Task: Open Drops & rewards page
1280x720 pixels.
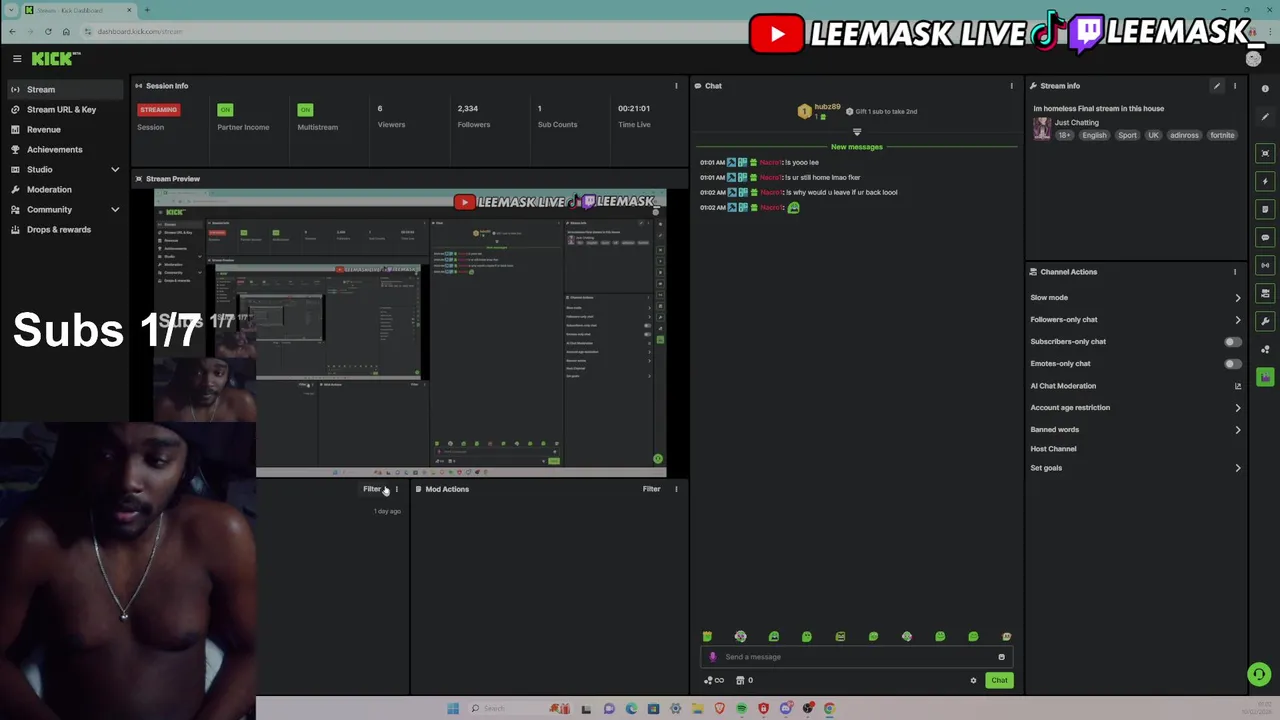Action: 64,229
